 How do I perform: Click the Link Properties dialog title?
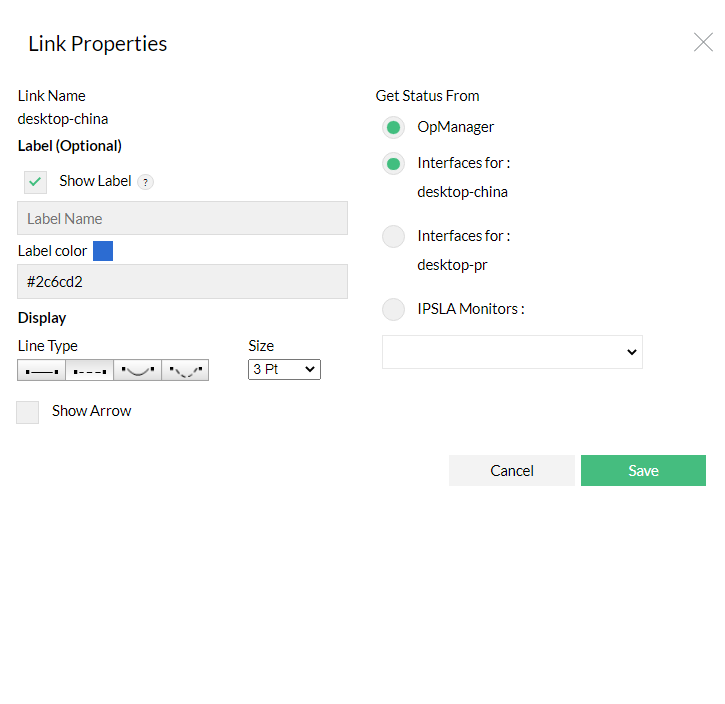coord(98,44)
